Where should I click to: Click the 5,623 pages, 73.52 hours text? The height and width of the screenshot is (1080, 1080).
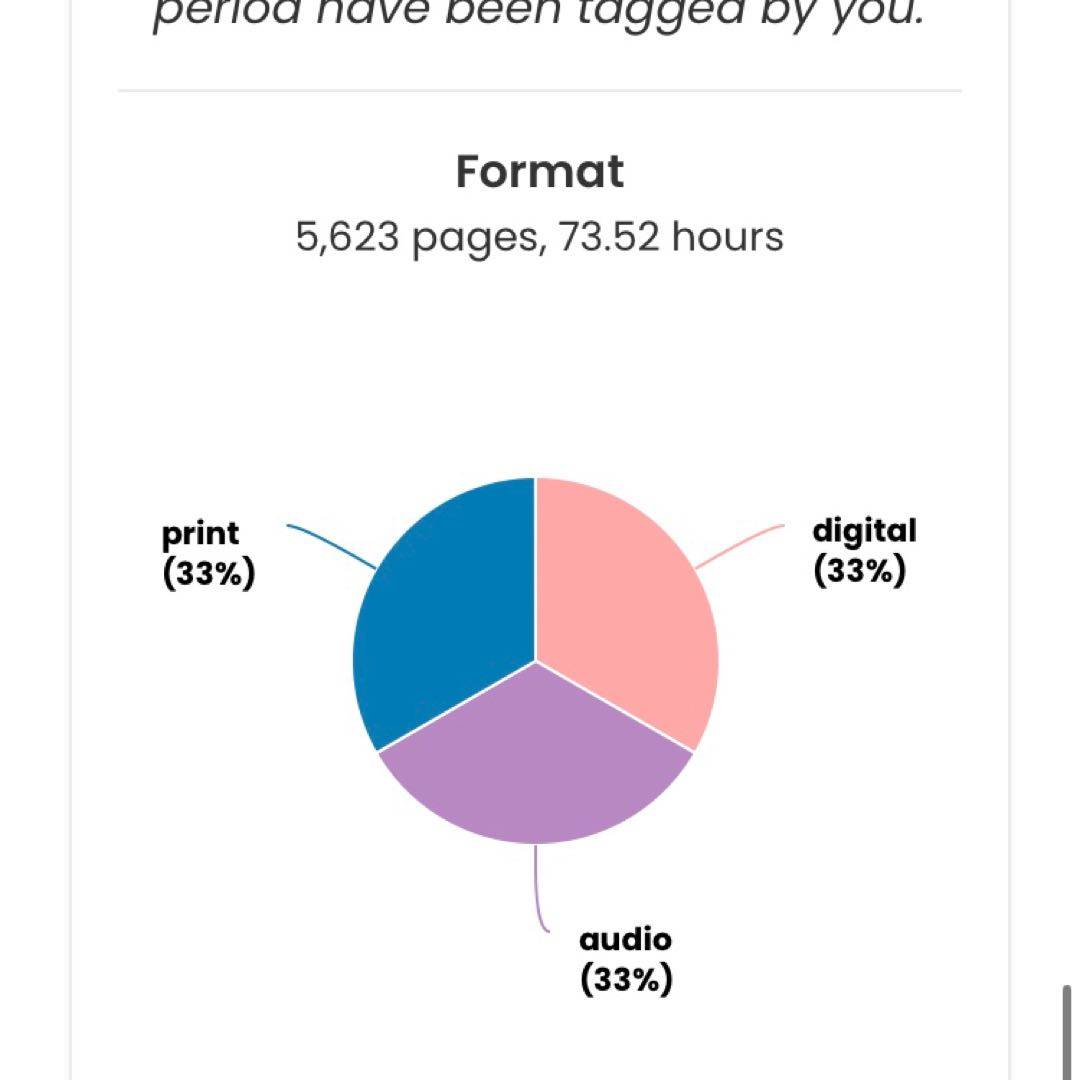click(x=540, y=238)
